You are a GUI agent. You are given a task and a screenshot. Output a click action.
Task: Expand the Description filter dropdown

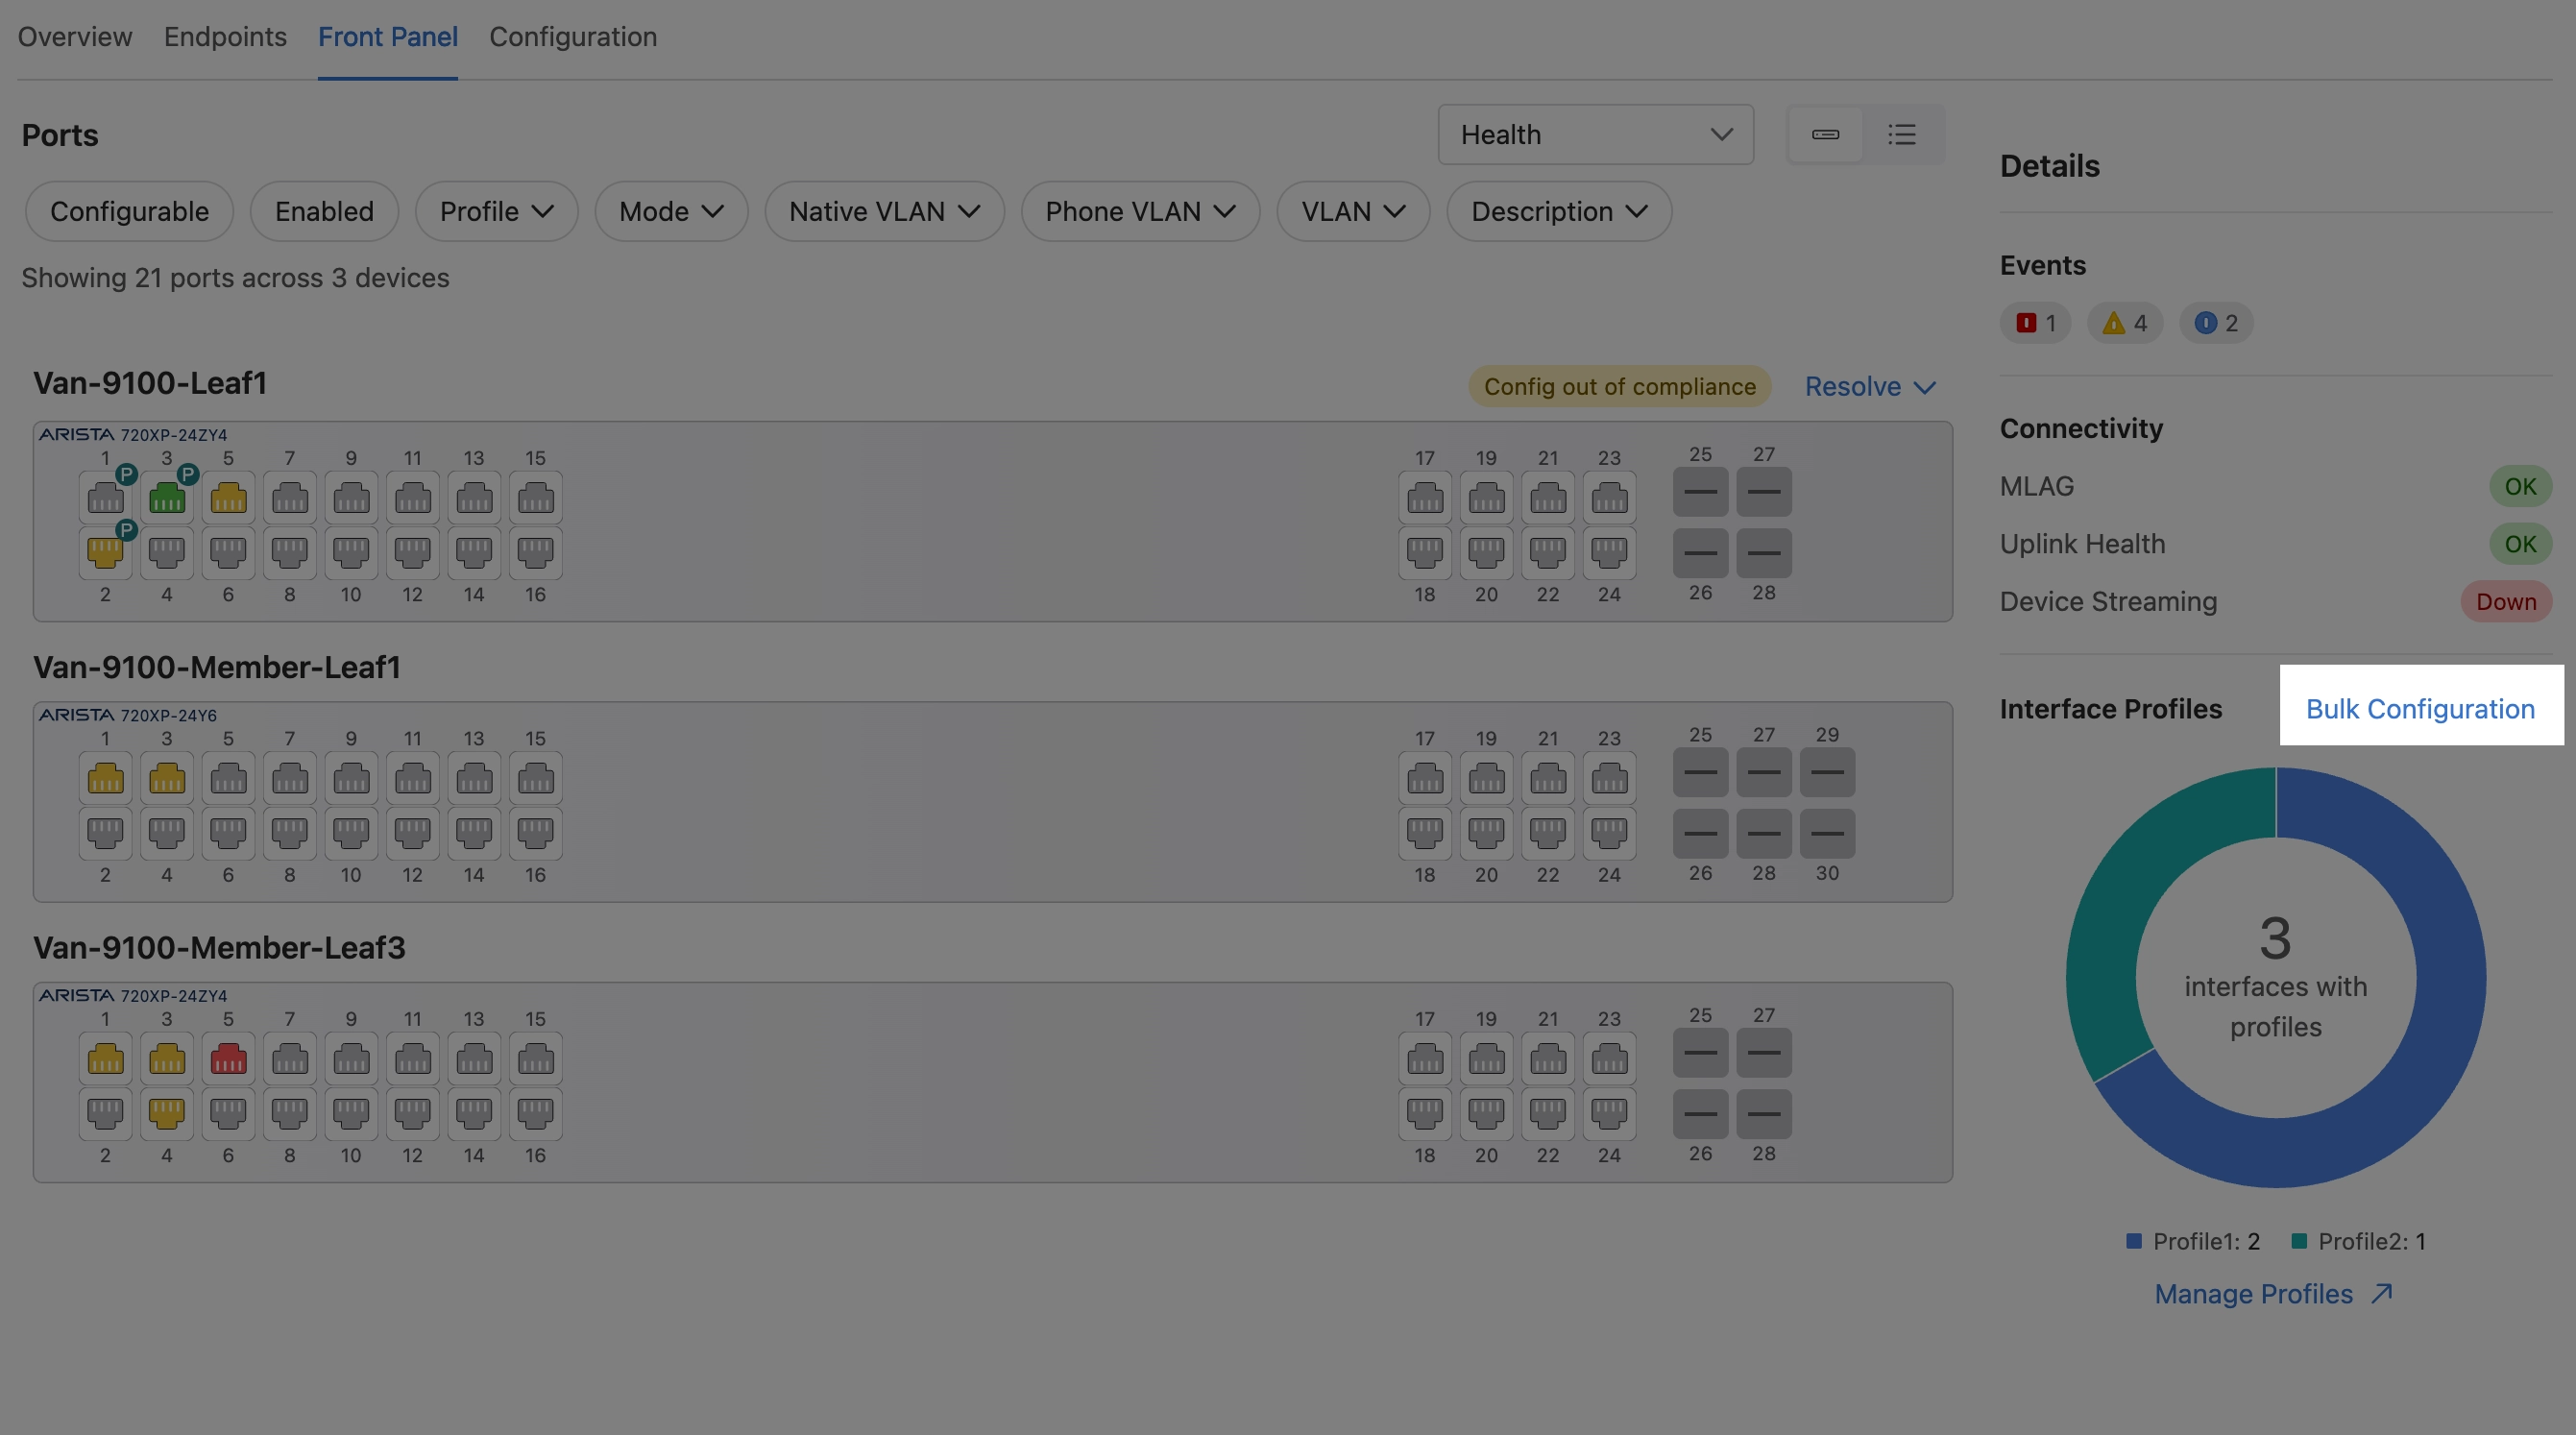click(x=1559, y=211)
